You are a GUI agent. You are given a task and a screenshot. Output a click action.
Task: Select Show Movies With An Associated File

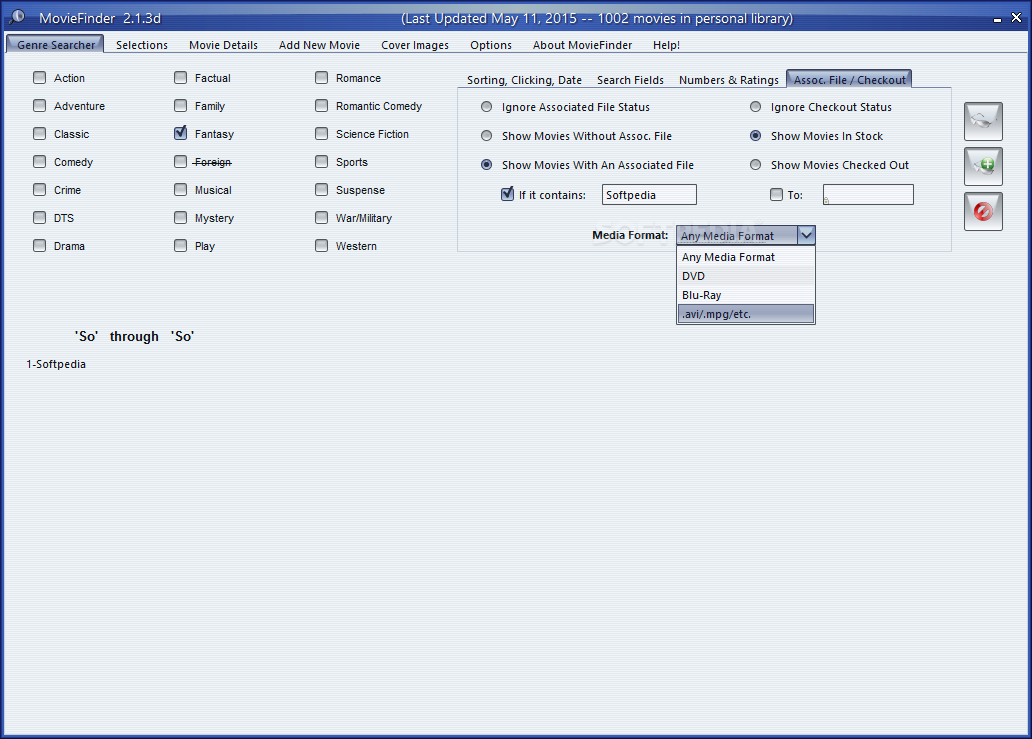click(x=486, y=165)
